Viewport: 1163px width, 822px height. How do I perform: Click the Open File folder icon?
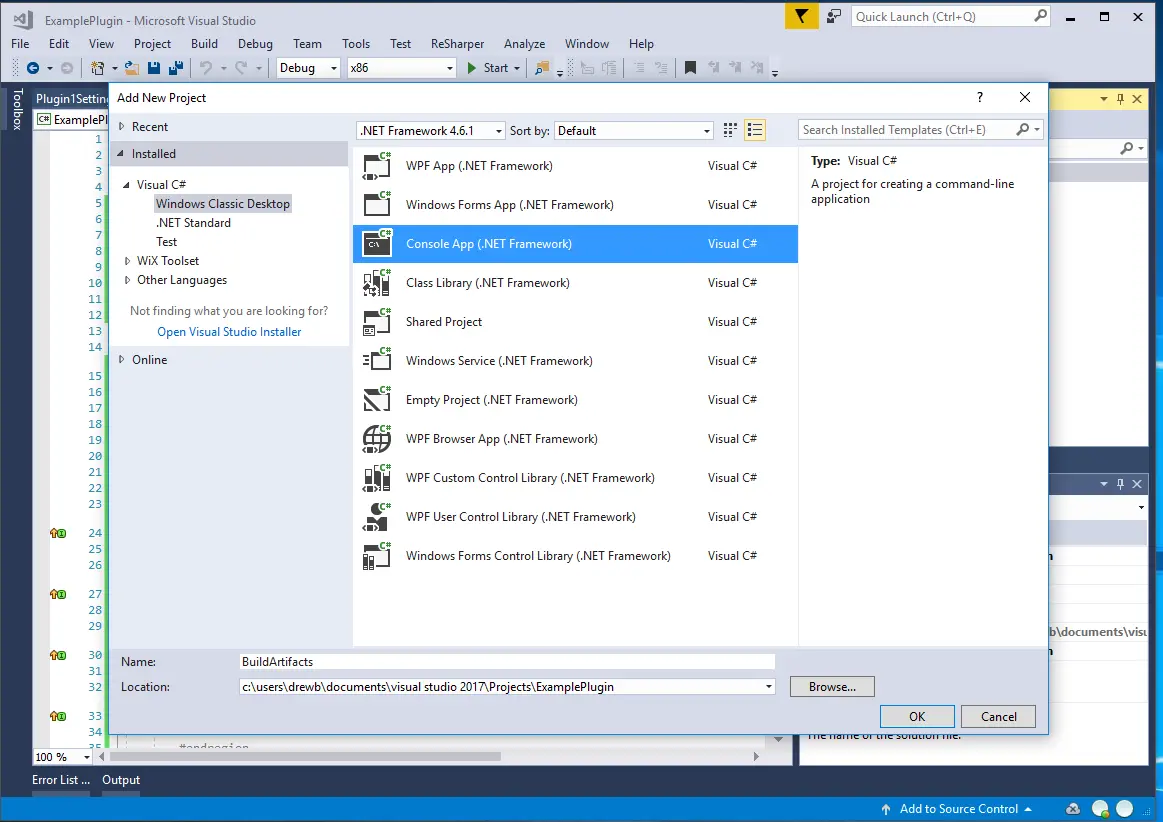tap(131, 68)
